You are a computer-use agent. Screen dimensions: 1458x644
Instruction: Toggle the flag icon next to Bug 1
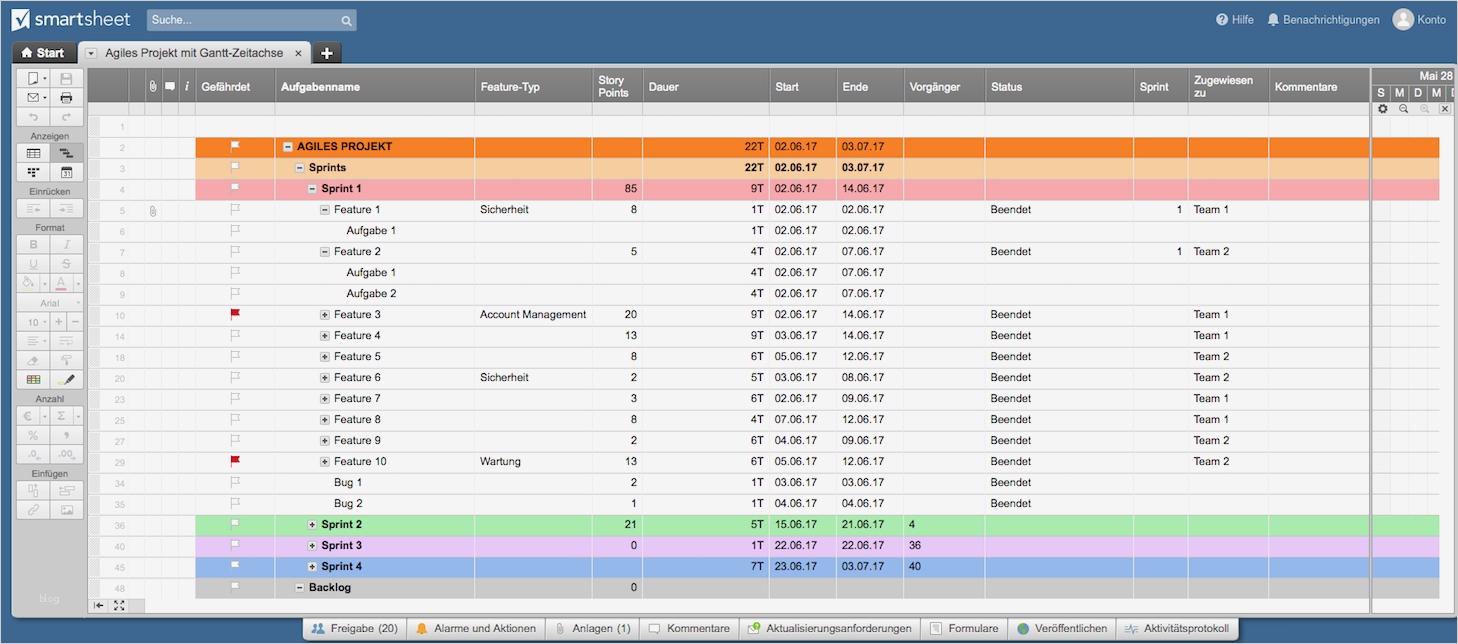[x=236, y=482]
